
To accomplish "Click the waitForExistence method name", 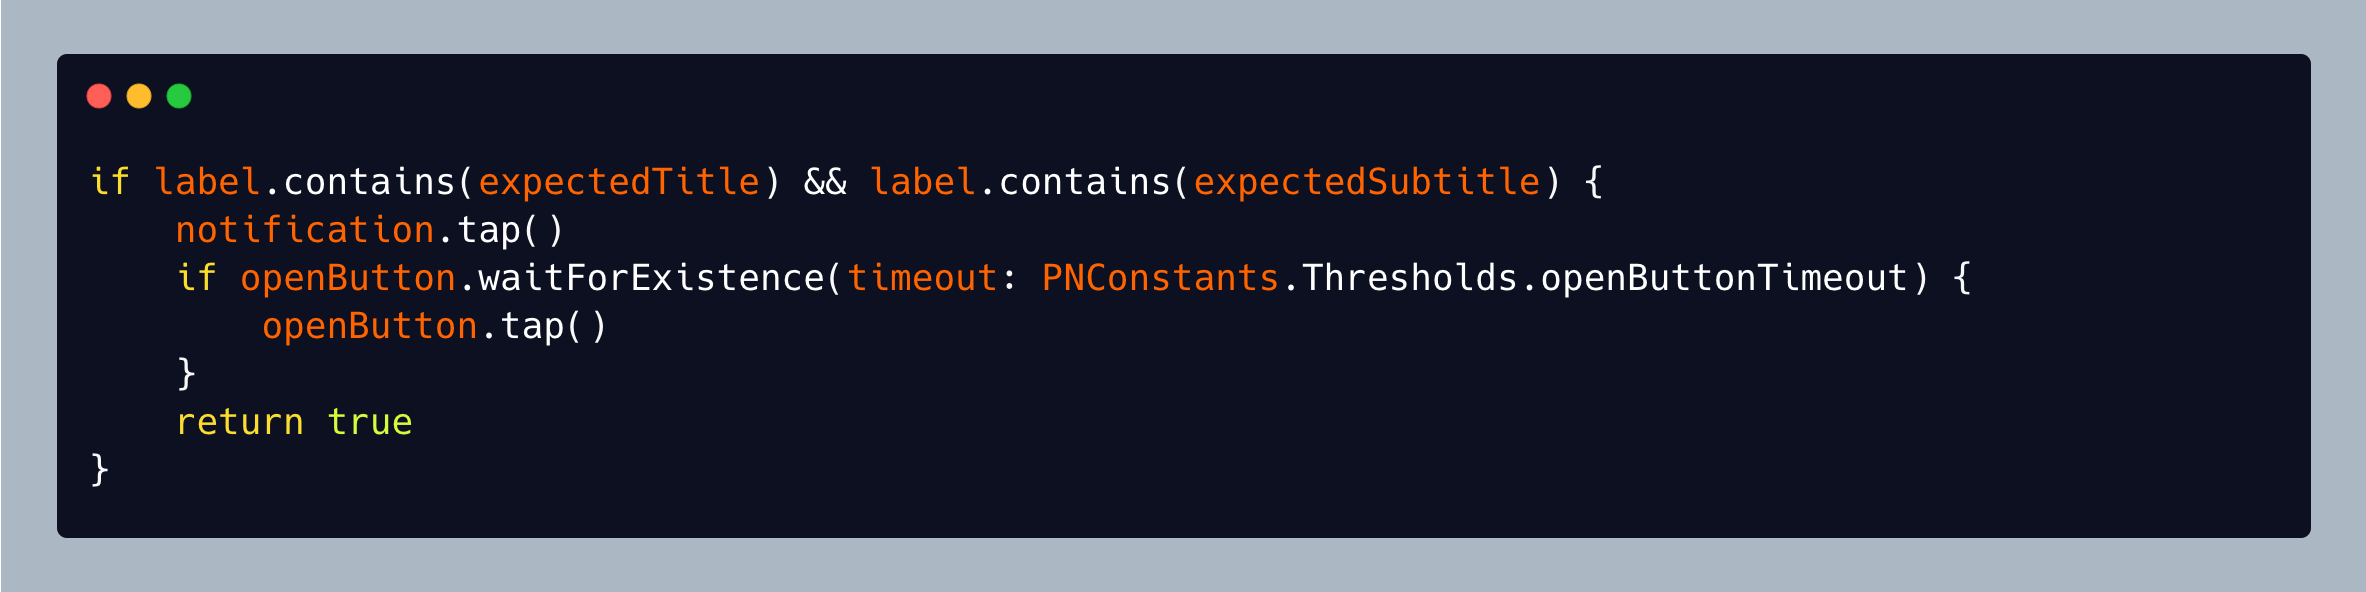I will point(651,278).
